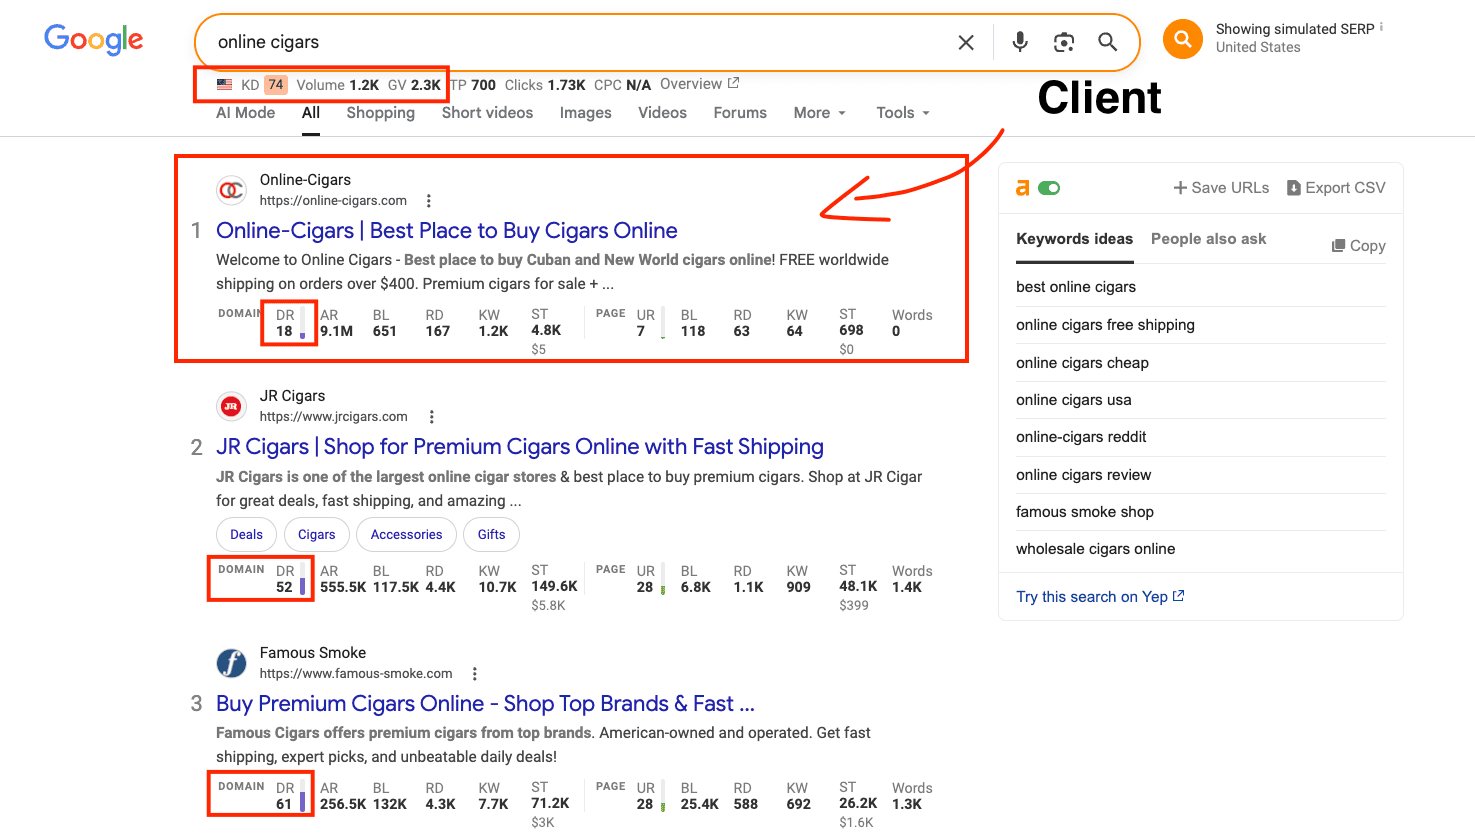Image resolution: width=1475 pixels, height=833 pixels.
Task: Click the DR bar indicator for famous-smoke.com
Action: point(302,796)
